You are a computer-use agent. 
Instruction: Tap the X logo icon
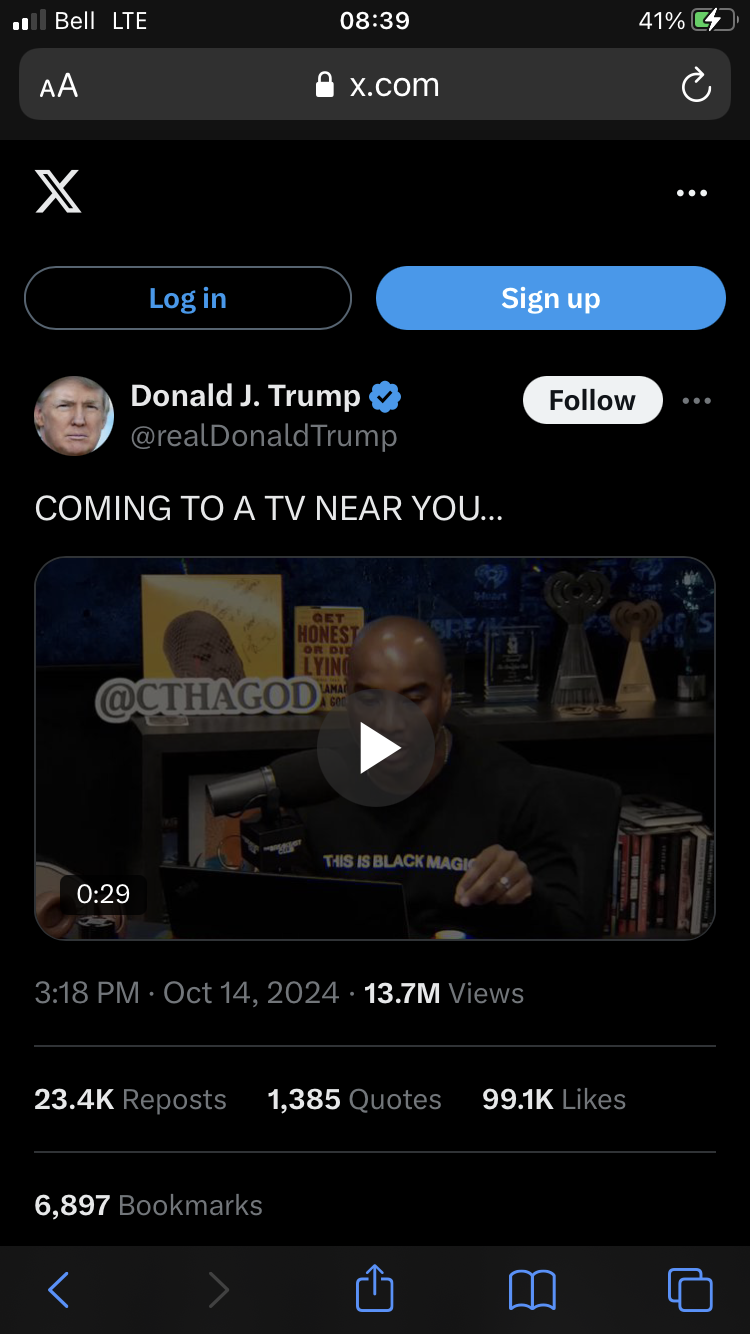coord(58,191)
